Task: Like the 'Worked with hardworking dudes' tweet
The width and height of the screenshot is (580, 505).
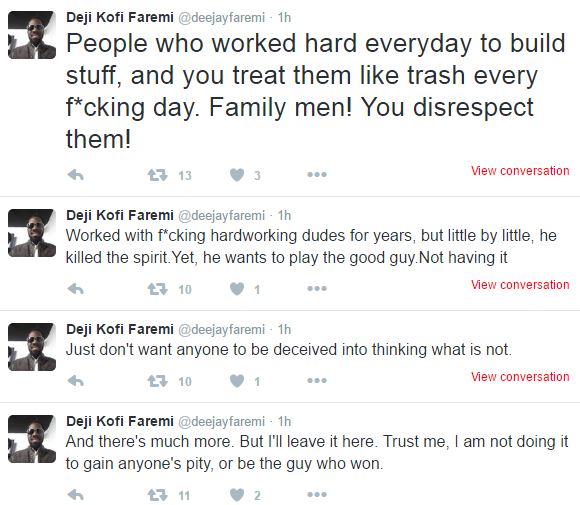Action: [237, 289]
